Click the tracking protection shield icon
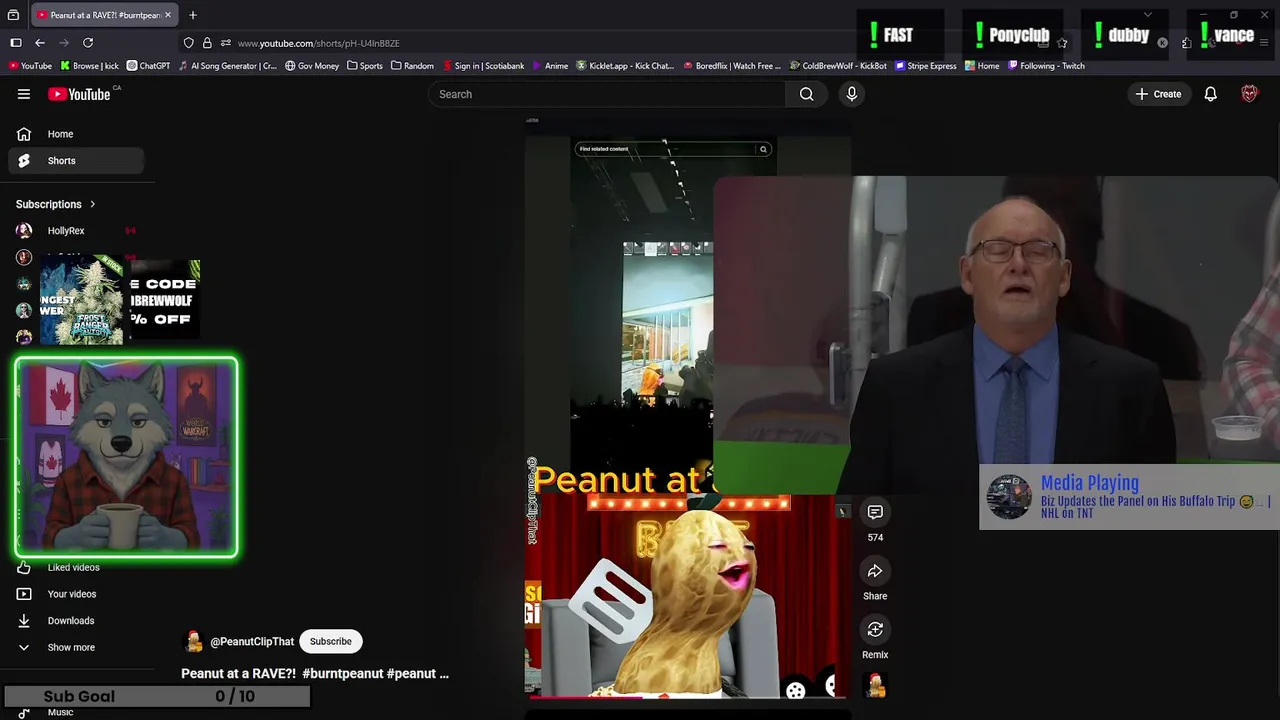Viewport: 1280px width, 720px height. pos(188,43)
